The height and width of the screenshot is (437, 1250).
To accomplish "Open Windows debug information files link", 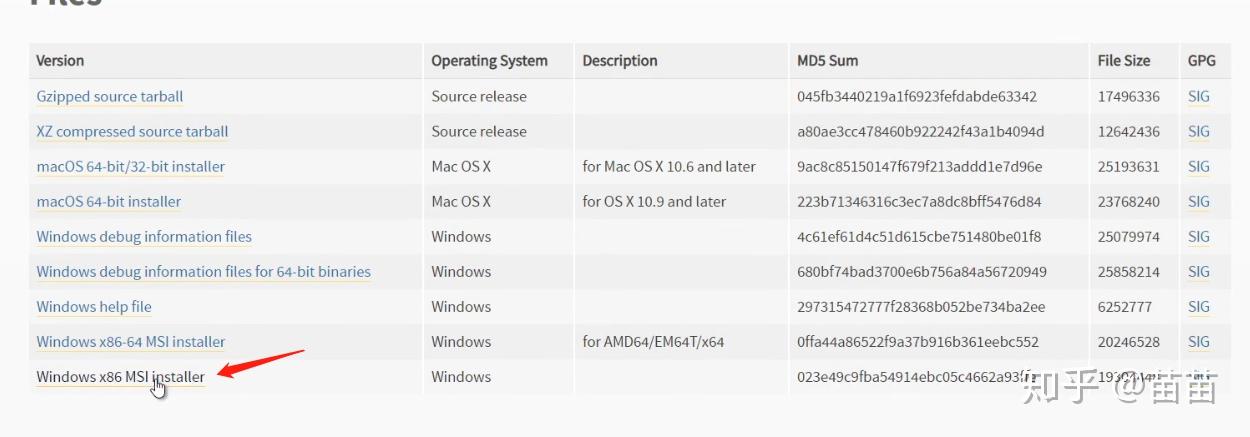I will 144,237.
